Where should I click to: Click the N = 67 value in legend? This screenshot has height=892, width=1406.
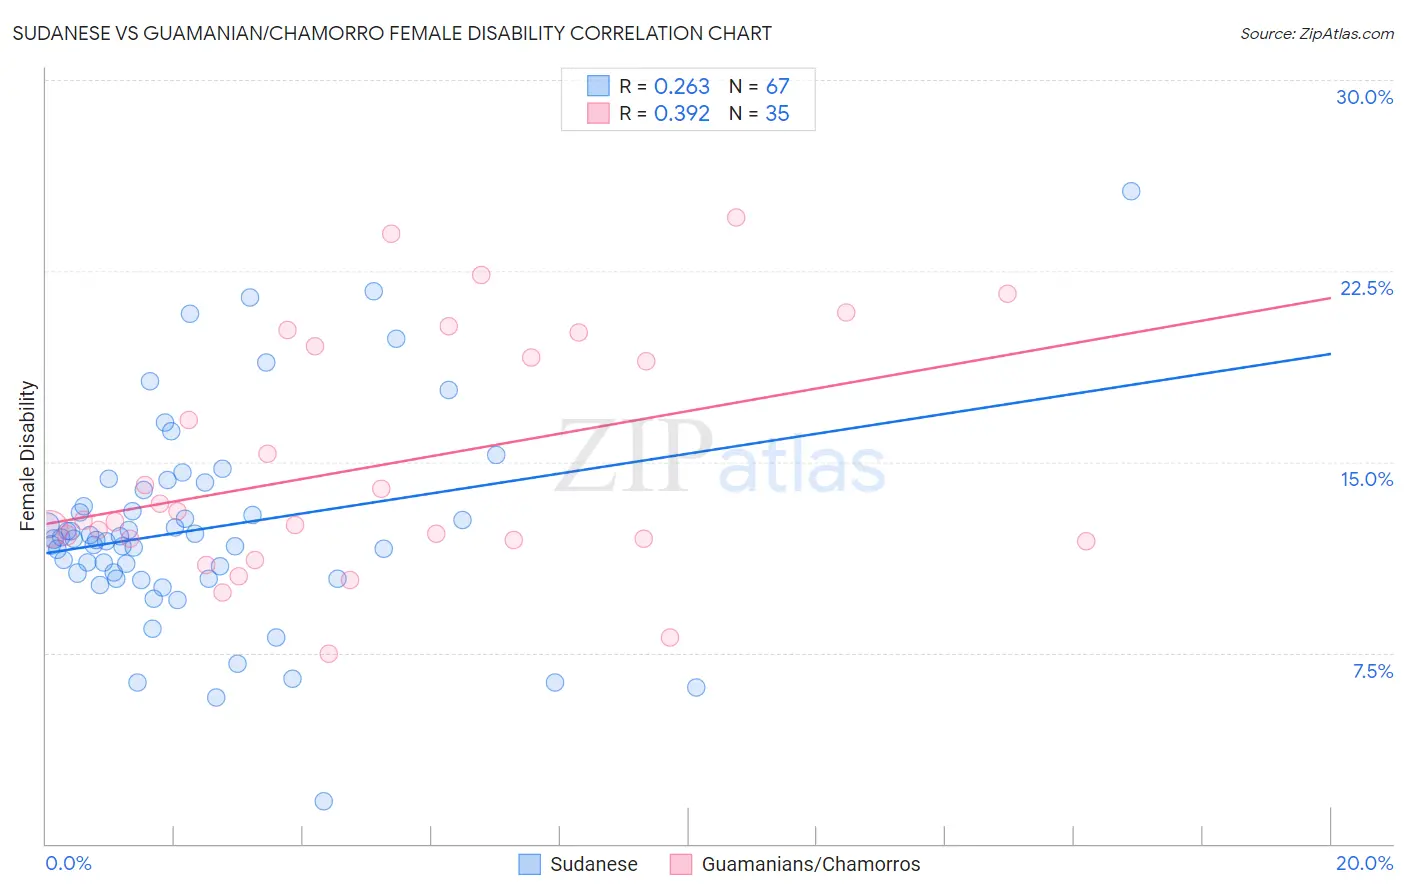point(759,86)
